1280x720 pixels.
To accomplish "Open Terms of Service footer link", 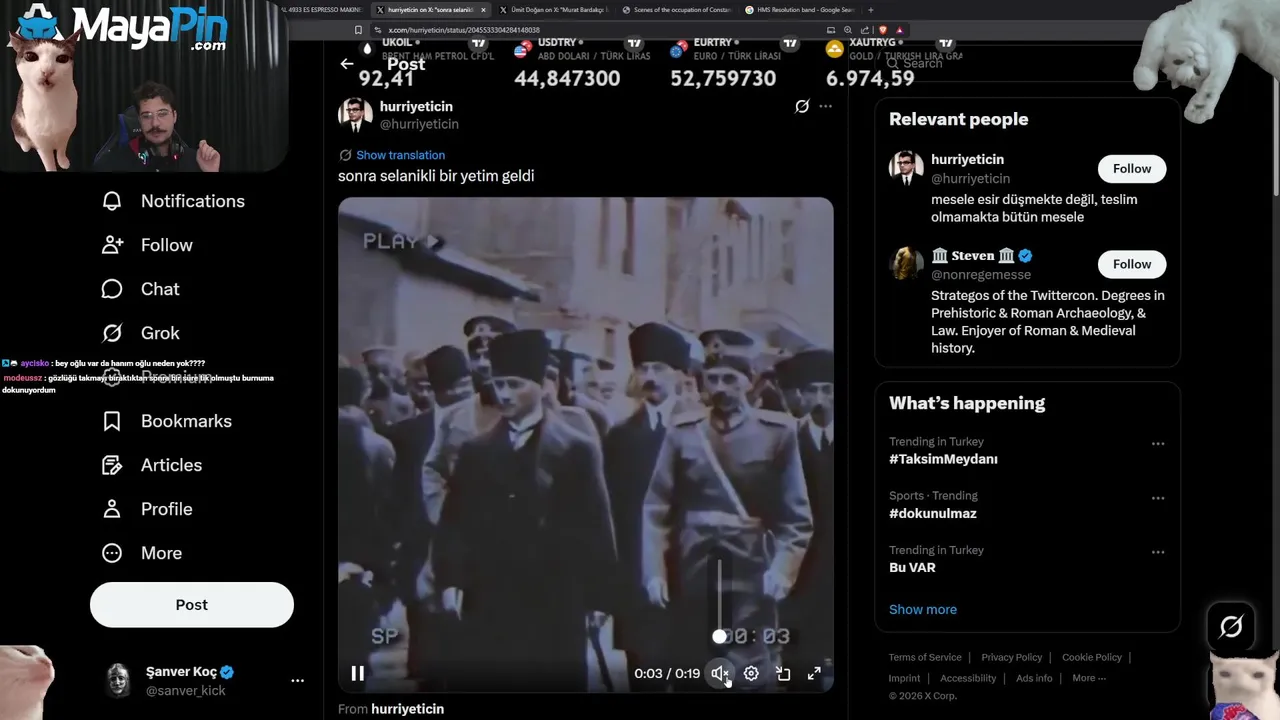I will [925, 657].
